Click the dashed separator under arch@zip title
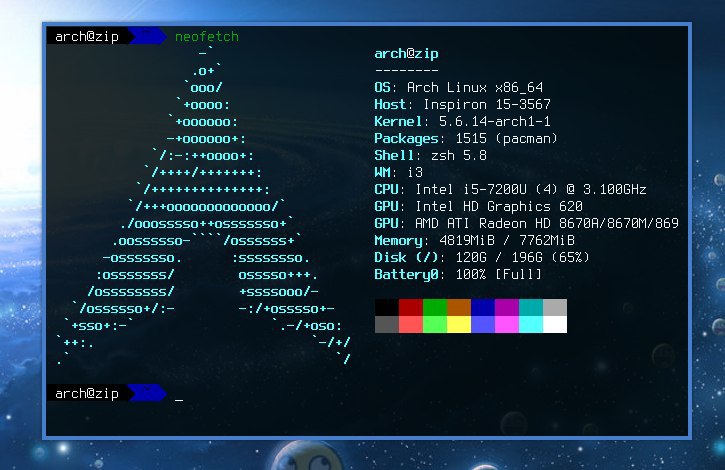The width and height of the screenshot is (725, 470). [406, 71]
